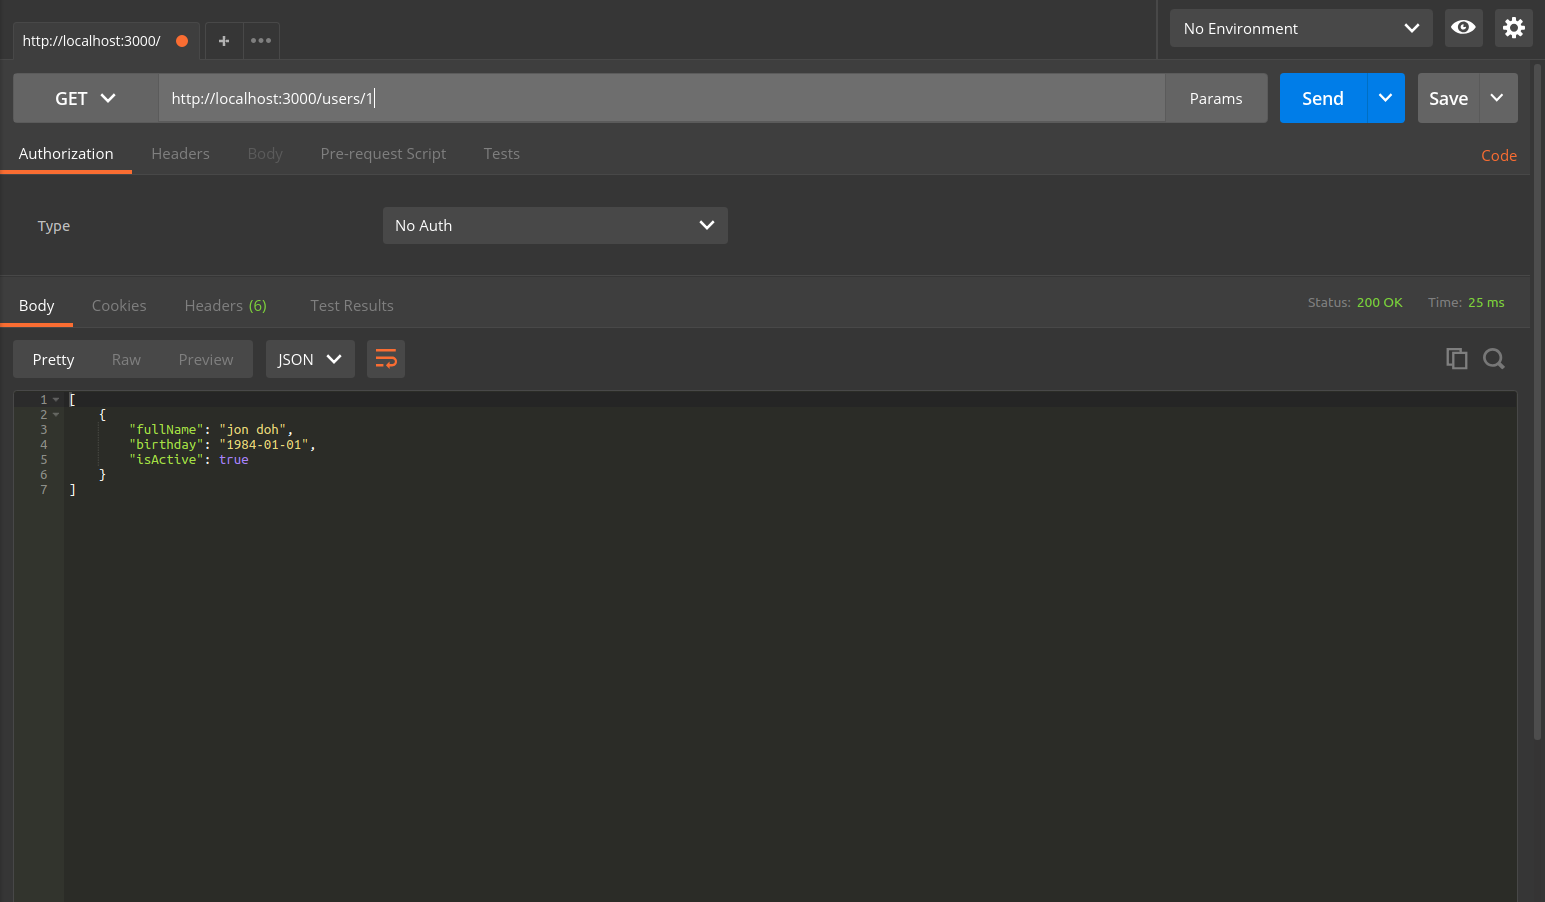Search within the response body
Screen dimensions: 1545x902
coord(1494,358)
